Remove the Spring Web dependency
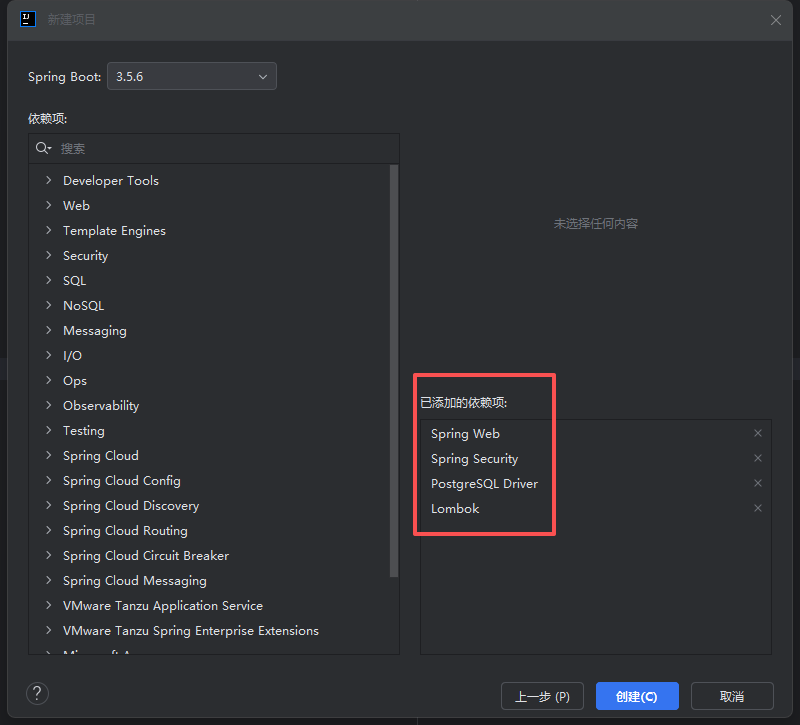Viewport: 800px width, 725px height. click(758, 433)
